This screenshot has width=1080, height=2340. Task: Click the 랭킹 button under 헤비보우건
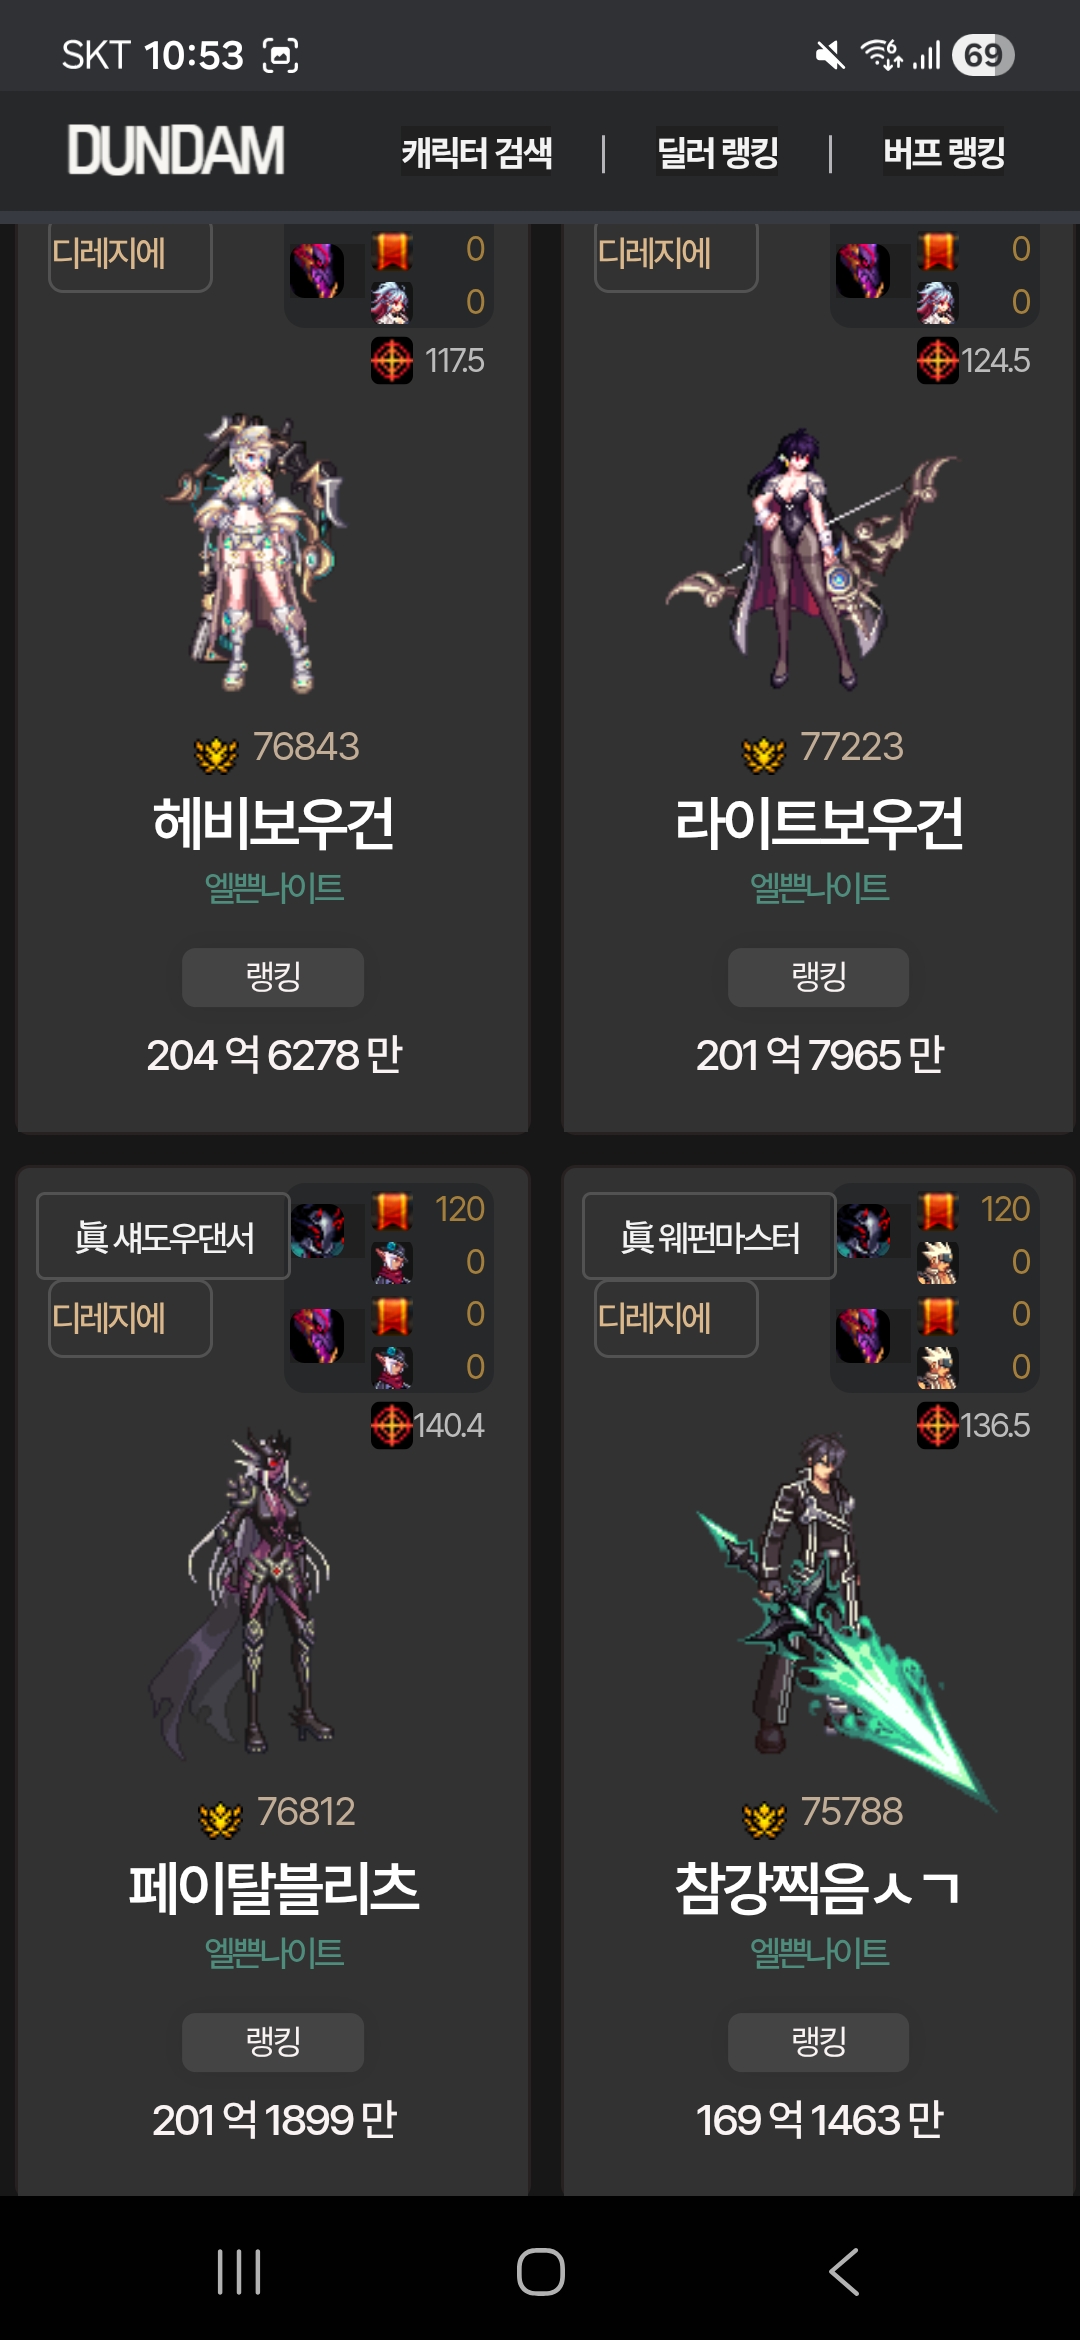(x=273, y=977)
